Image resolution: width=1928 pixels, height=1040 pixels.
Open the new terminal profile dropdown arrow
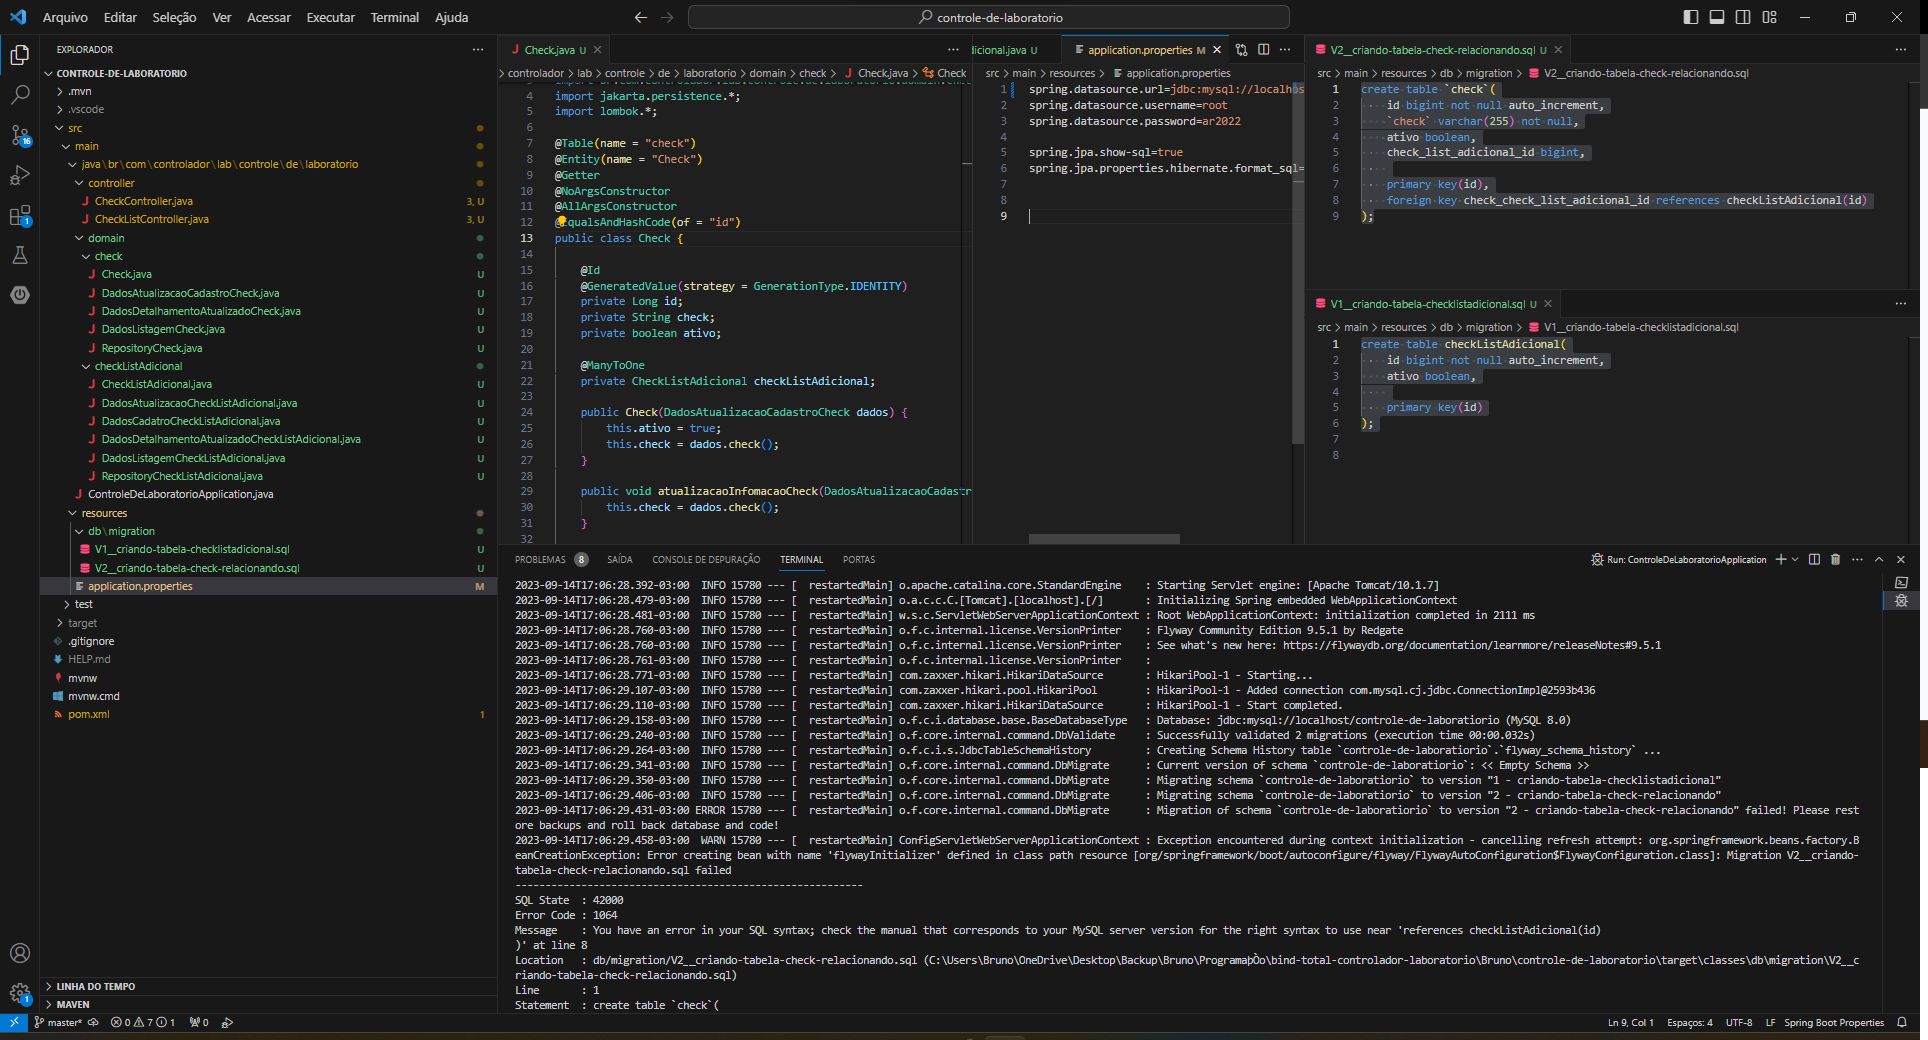coord(1795,559)
